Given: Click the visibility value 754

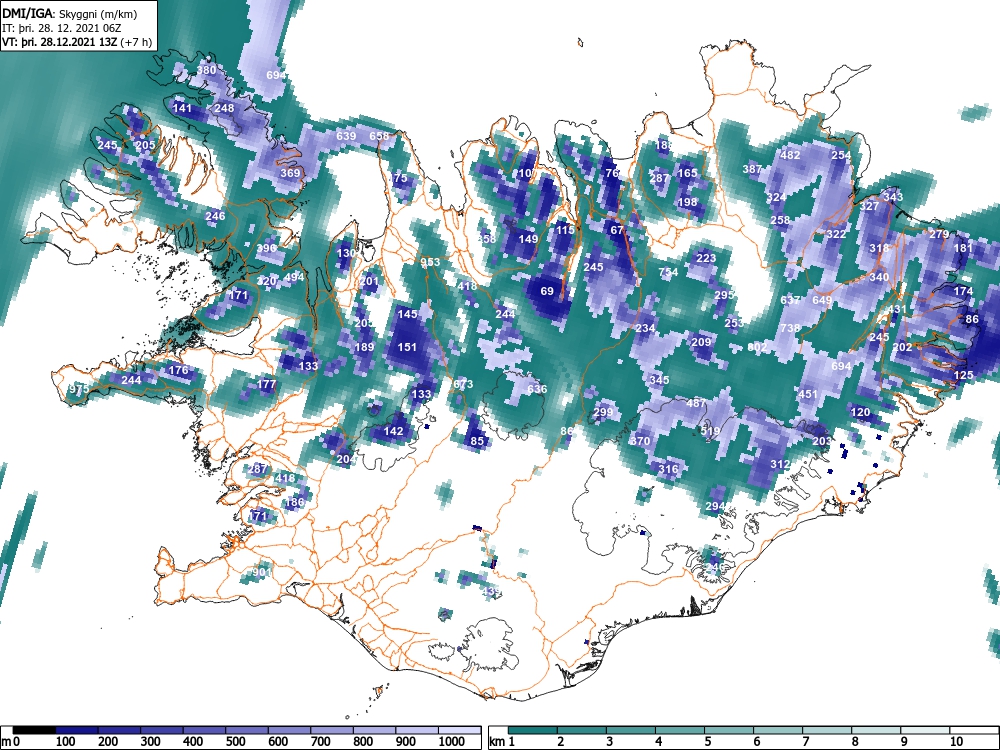Looking at the screenshot, I should 668,272.
